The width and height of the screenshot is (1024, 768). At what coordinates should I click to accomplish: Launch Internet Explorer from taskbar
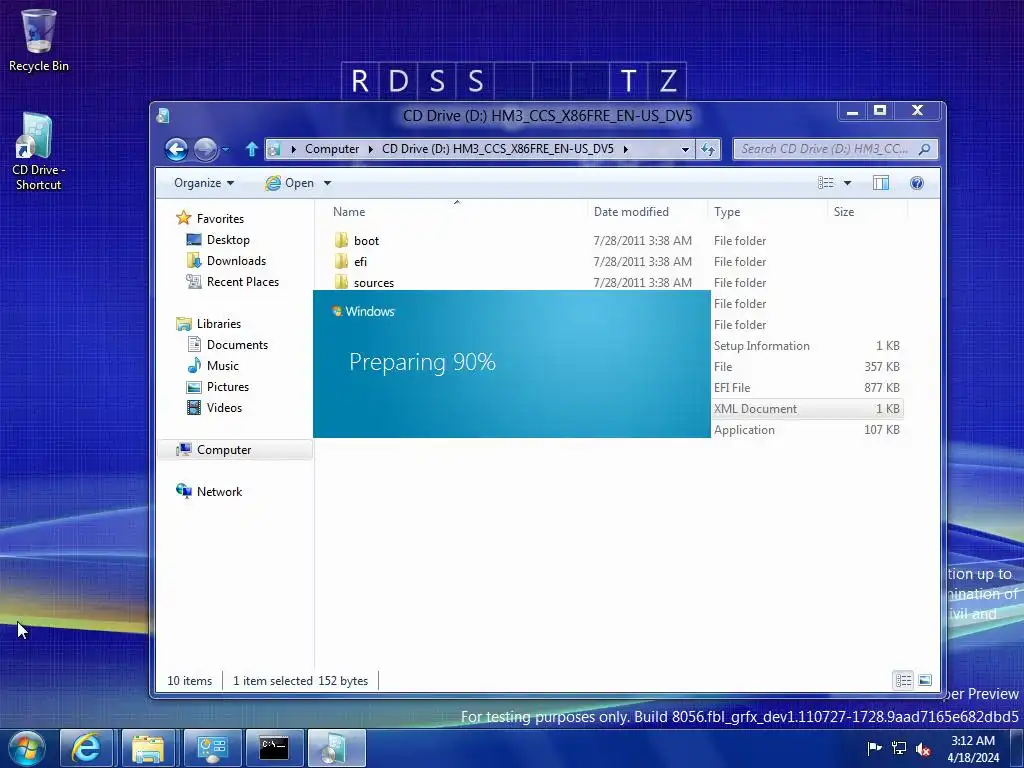coord(86,748)
